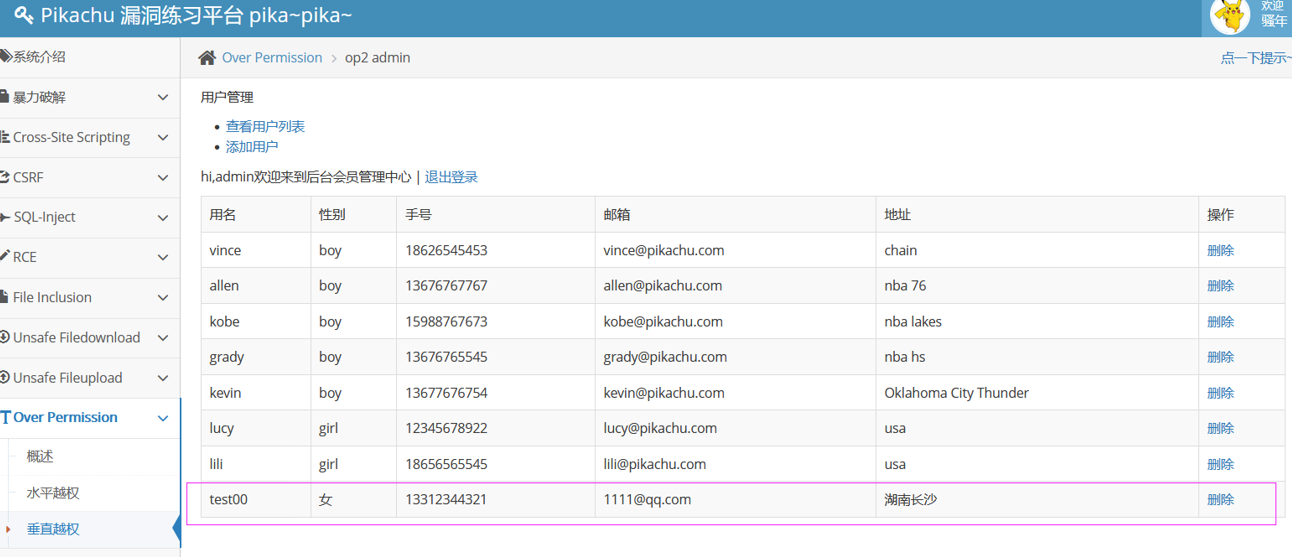The image size is (1292, 557).
Task: Click the 添加用户 link
Action: pos(252,146)
